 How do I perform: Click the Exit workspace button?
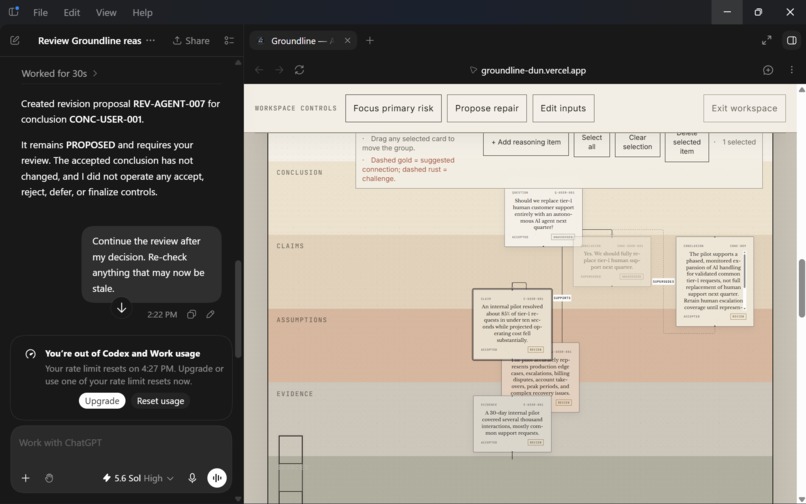point(744,109)
